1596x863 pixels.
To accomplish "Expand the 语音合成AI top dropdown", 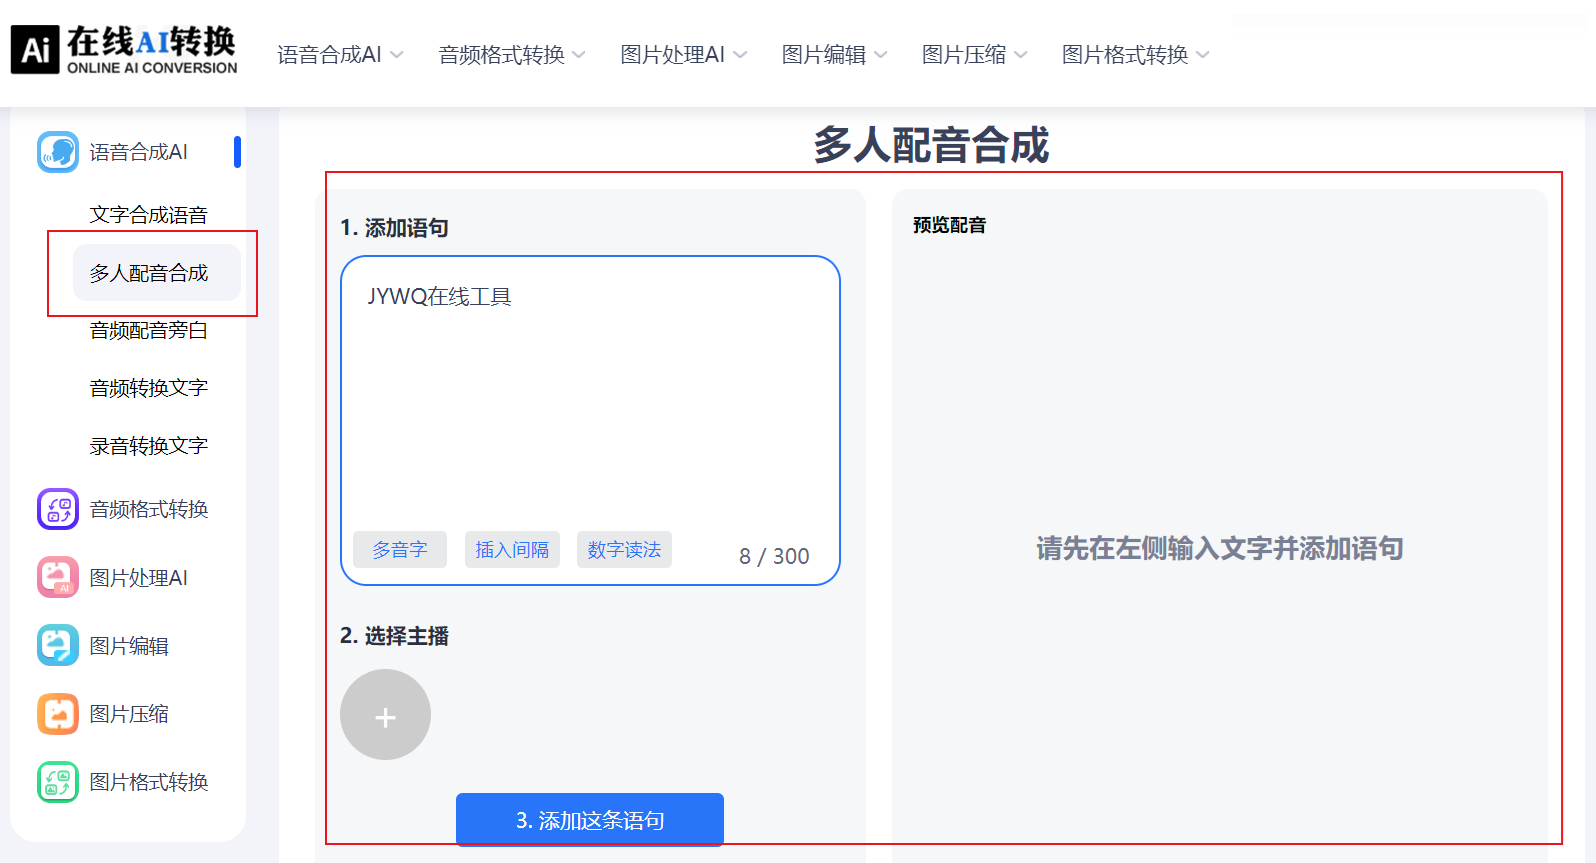I will (340, 55).
